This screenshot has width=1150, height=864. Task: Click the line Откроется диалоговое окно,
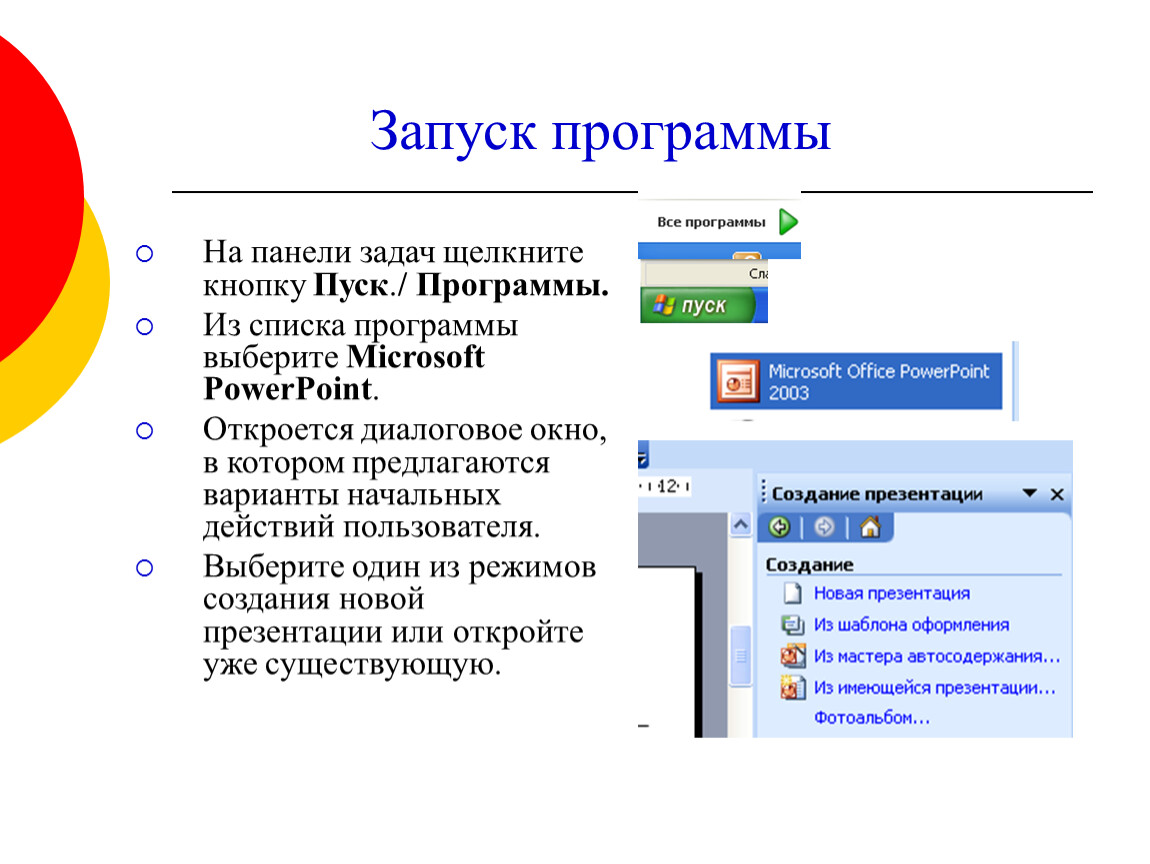tap(405, 431)
